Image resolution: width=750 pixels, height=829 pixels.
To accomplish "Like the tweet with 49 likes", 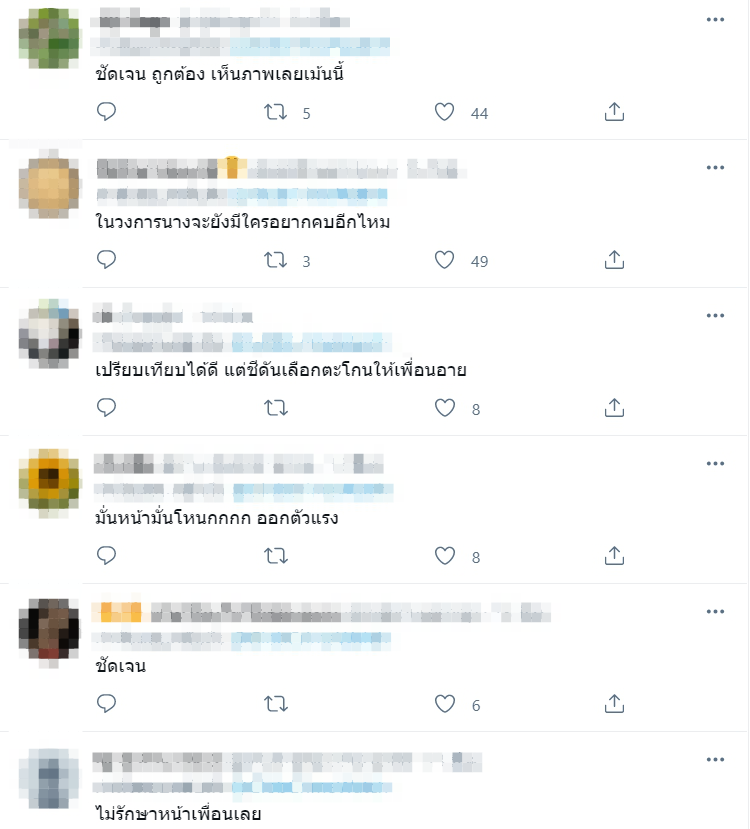I will click(444, 260).
